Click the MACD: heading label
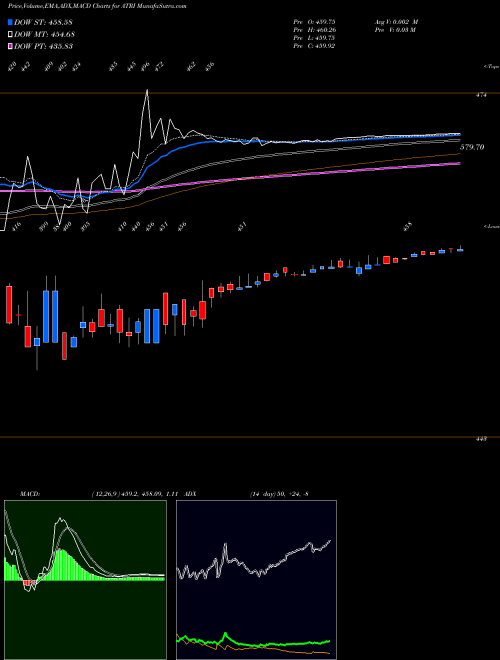This screenshot has height=660, width=500. [x=30, y=493]
